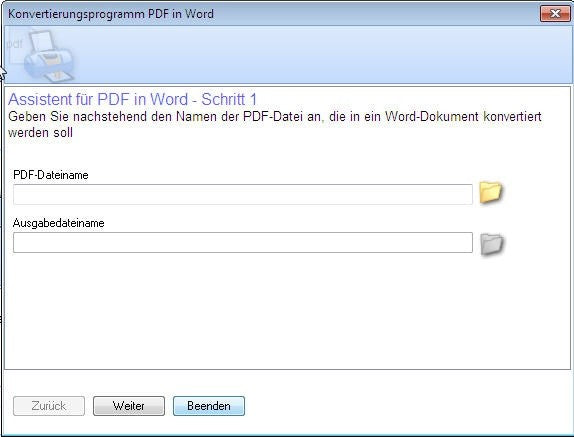Proceed with the Weiter button

pyautogui.click(x=129, y=406)
